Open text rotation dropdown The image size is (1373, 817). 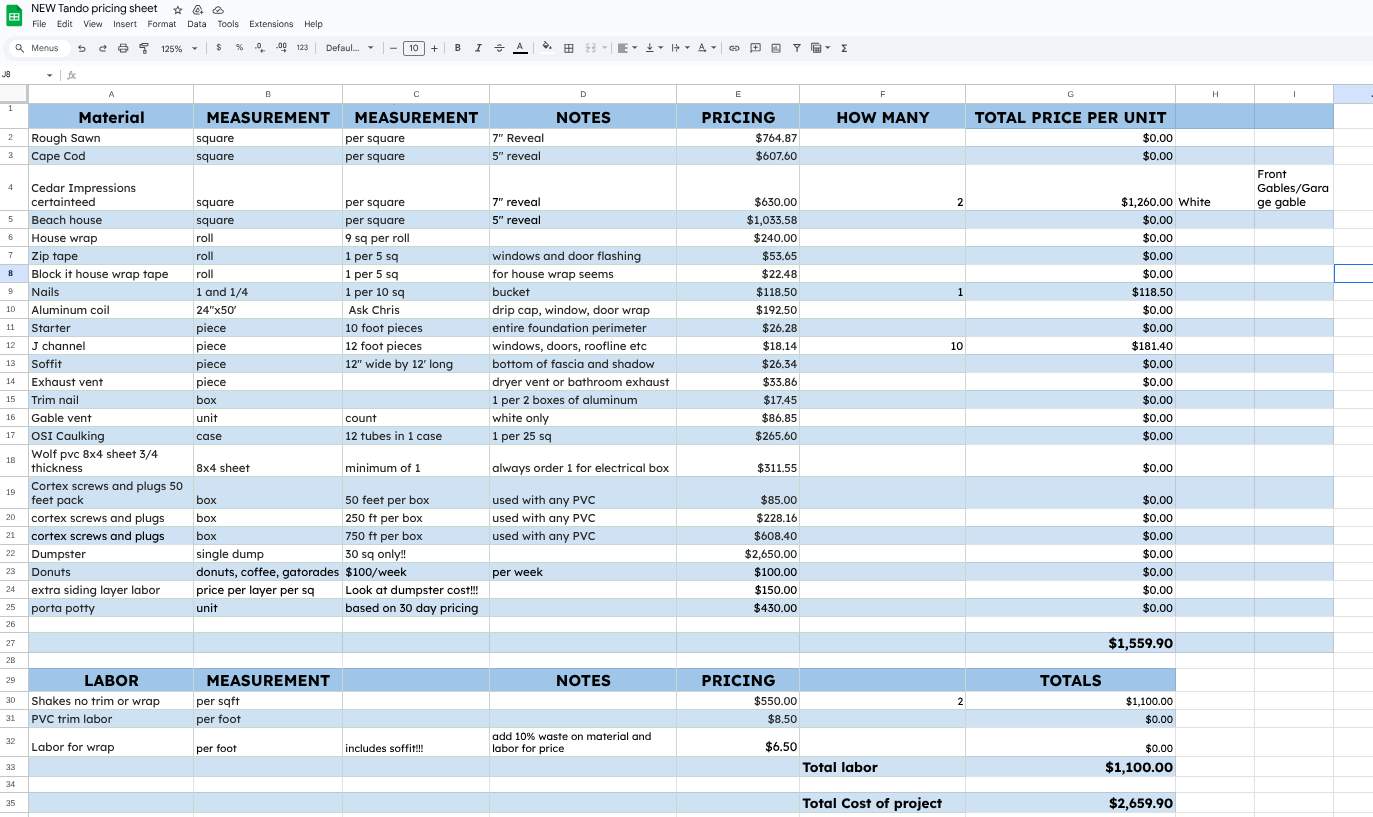pyautogui.click(x=706, y=48)
